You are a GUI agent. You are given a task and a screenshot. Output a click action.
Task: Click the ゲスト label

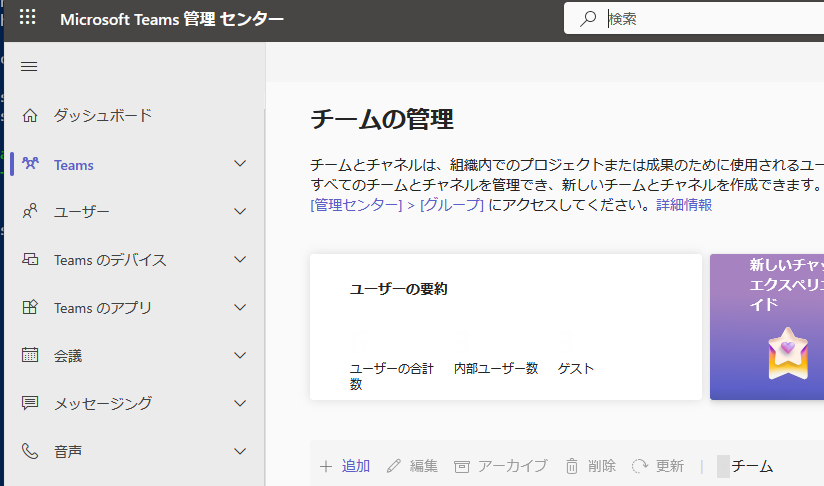575,368
